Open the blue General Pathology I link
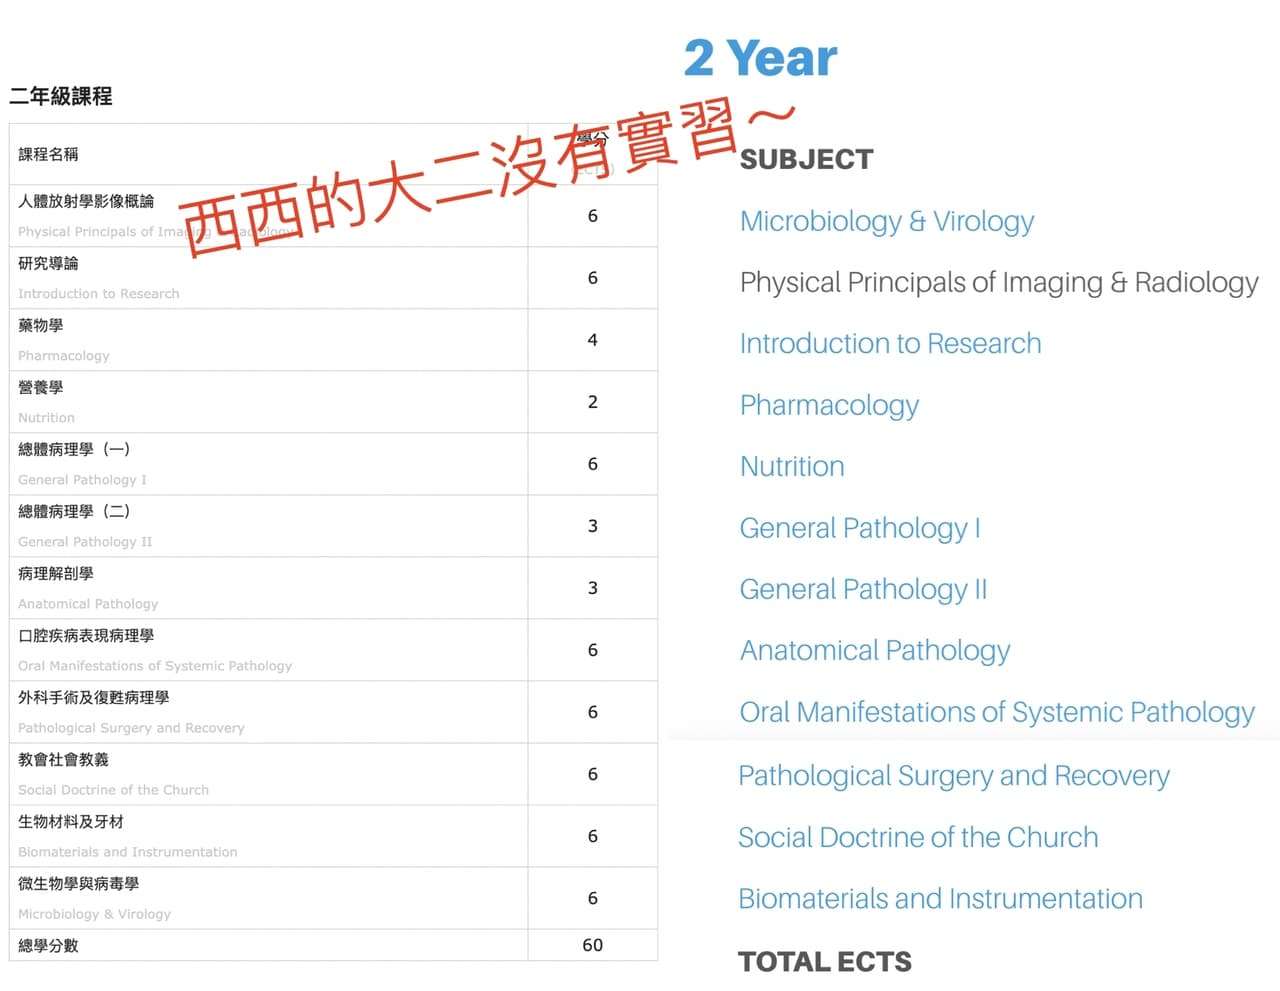 pyautogui.click(x=860, y=528)
